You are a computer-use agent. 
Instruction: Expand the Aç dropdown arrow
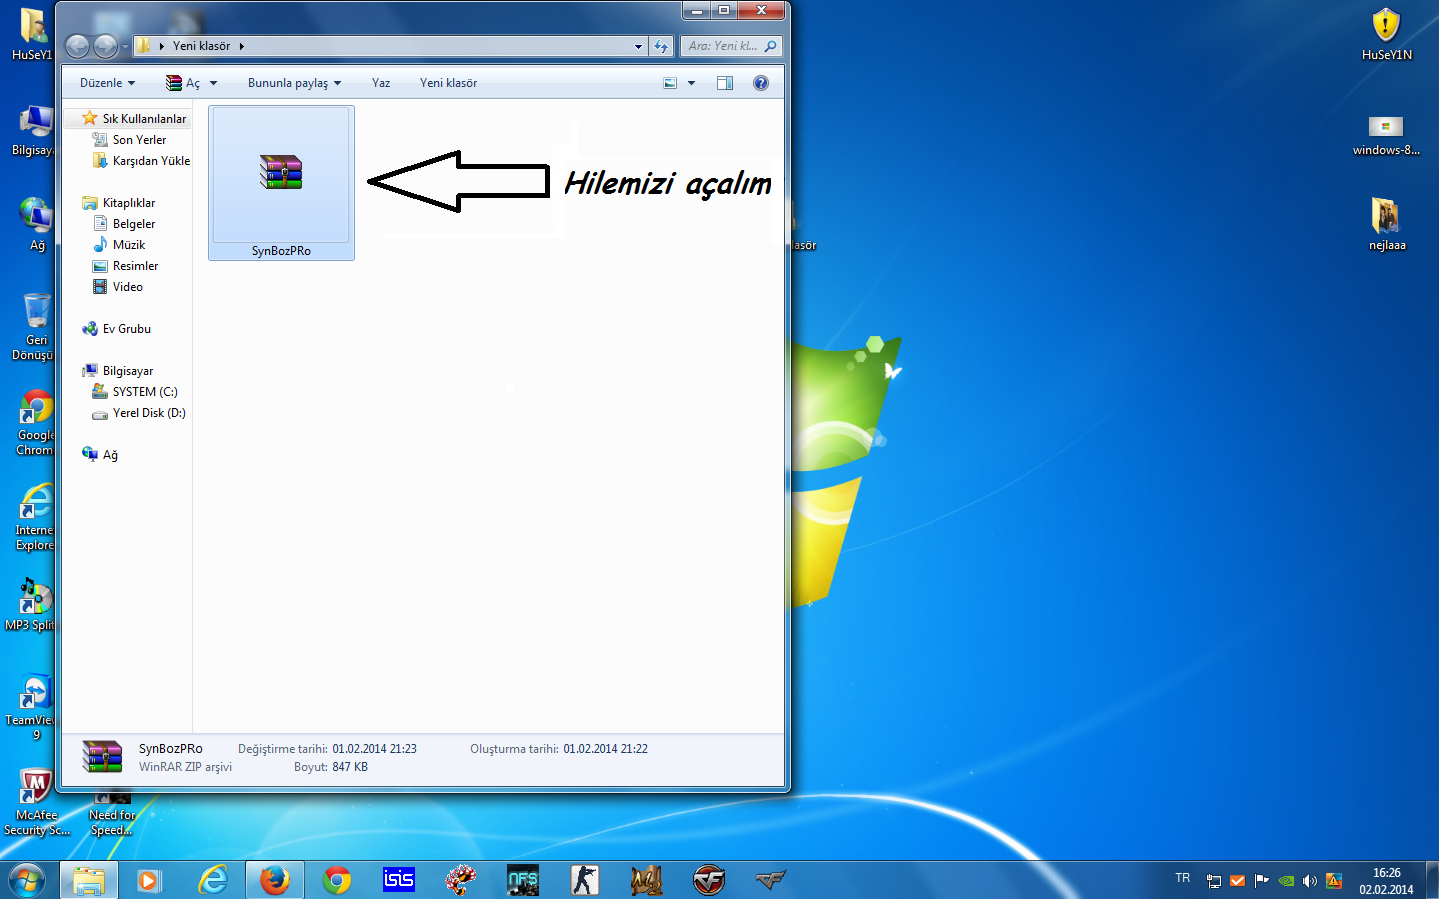(213, 83)
